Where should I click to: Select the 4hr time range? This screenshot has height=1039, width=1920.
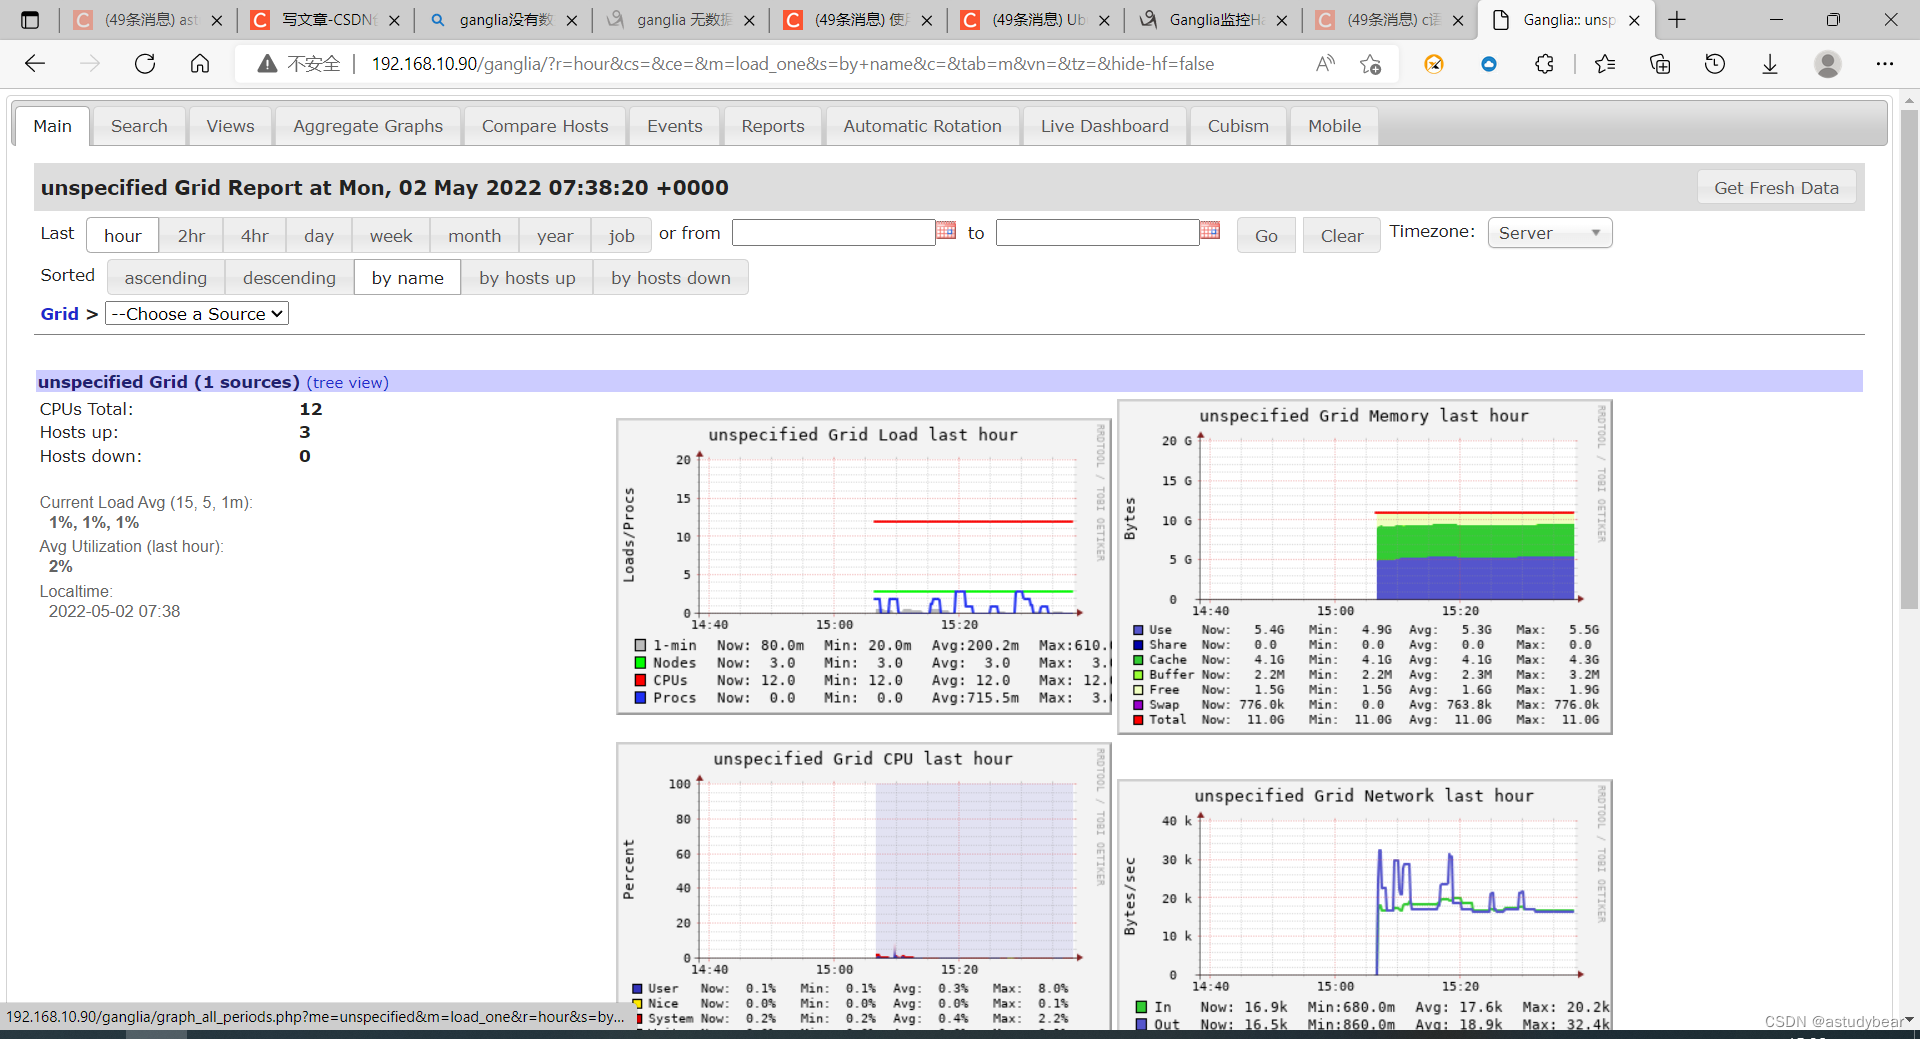pyautogui.click(x=255, y=236)
